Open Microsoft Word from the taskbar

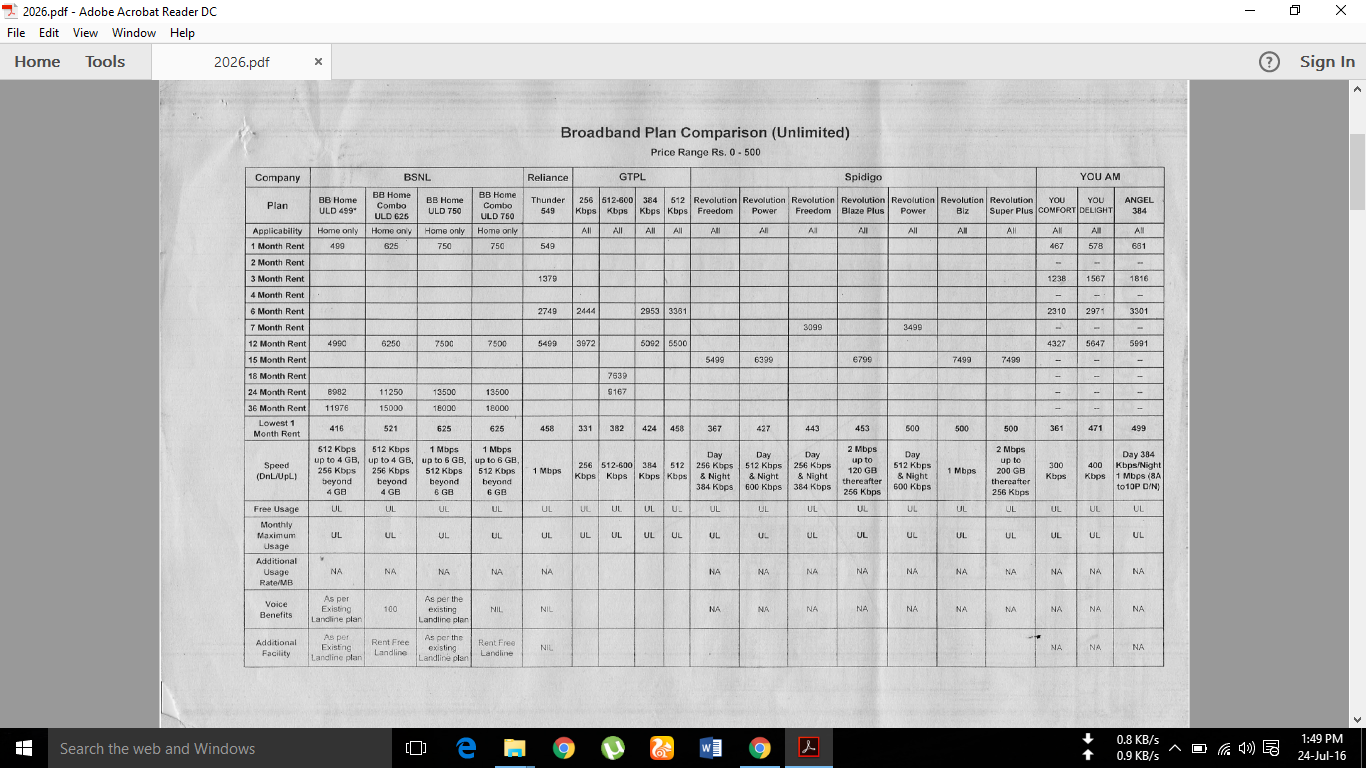[710, 748]
